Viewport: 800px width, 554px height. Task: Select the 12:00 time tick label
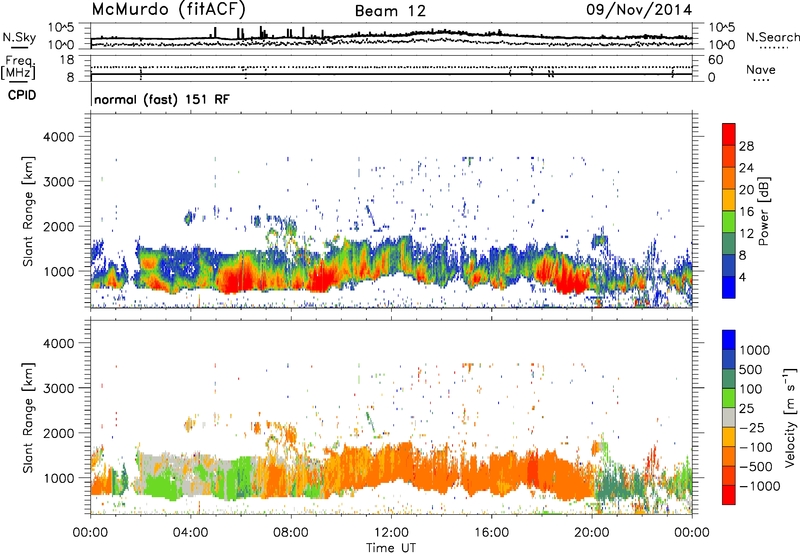pos(391,533)
